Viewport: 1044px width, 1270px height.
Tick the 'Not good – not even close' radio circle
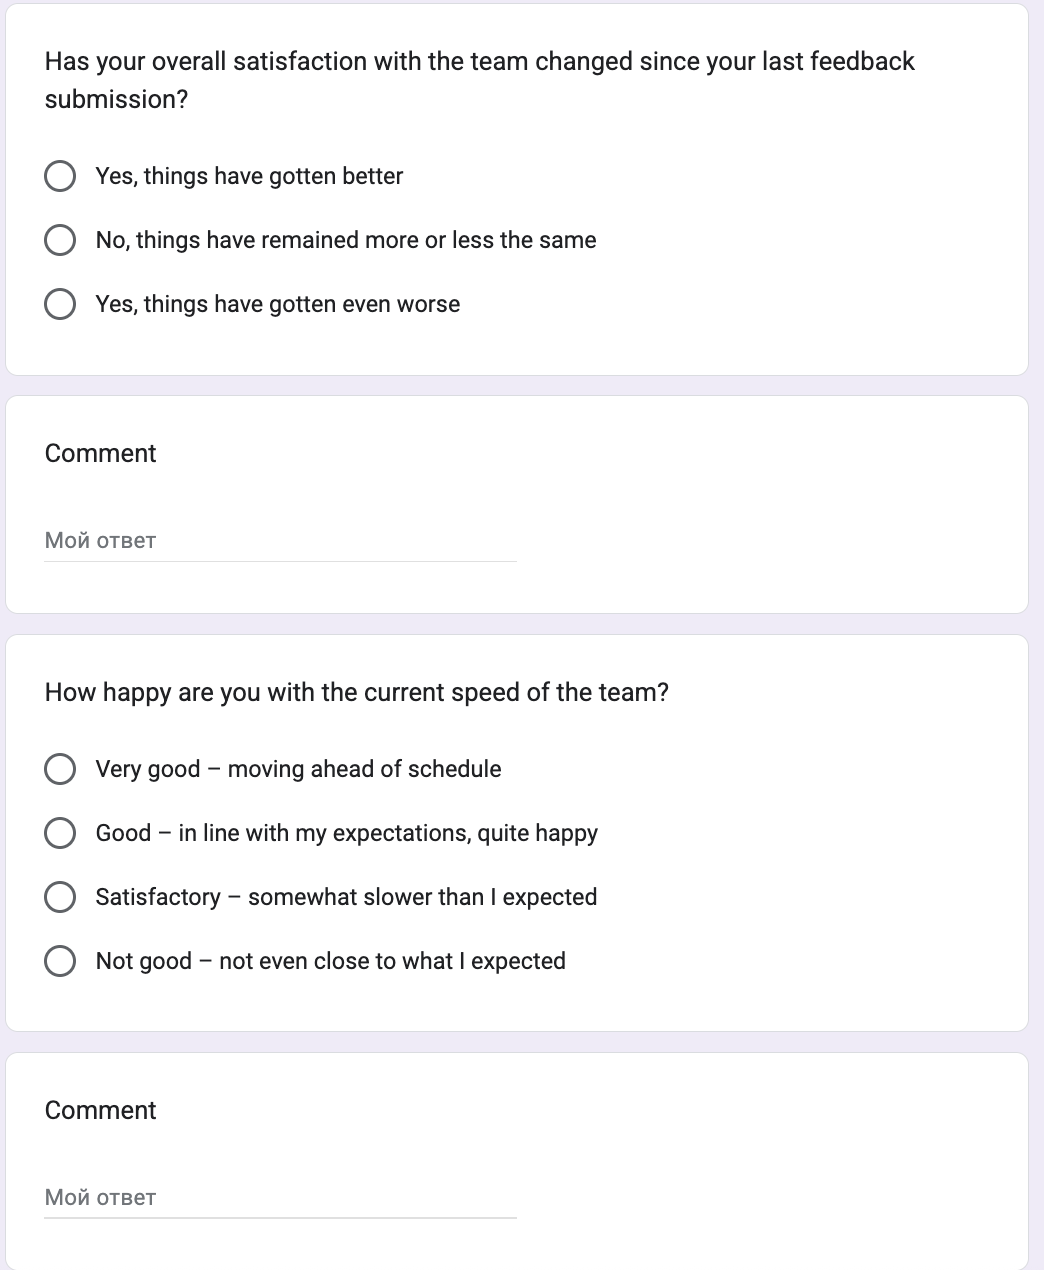60,961
